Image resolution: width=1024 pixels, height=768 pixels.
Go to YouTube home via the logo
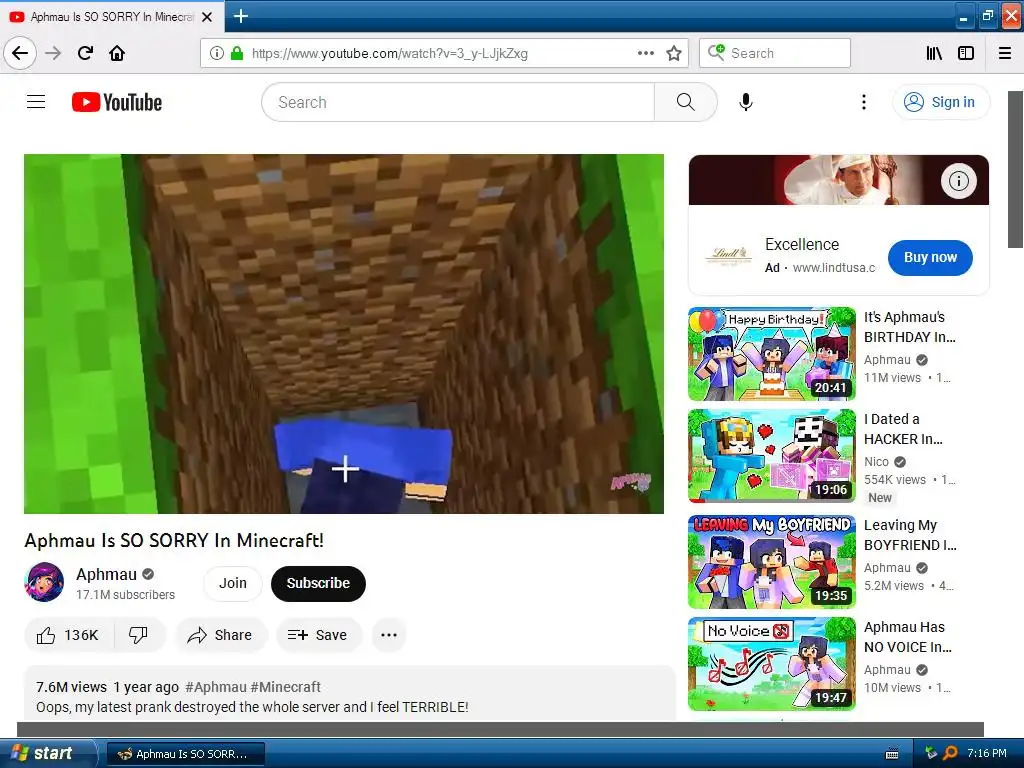pyautogui.click(x=117, y=102)
